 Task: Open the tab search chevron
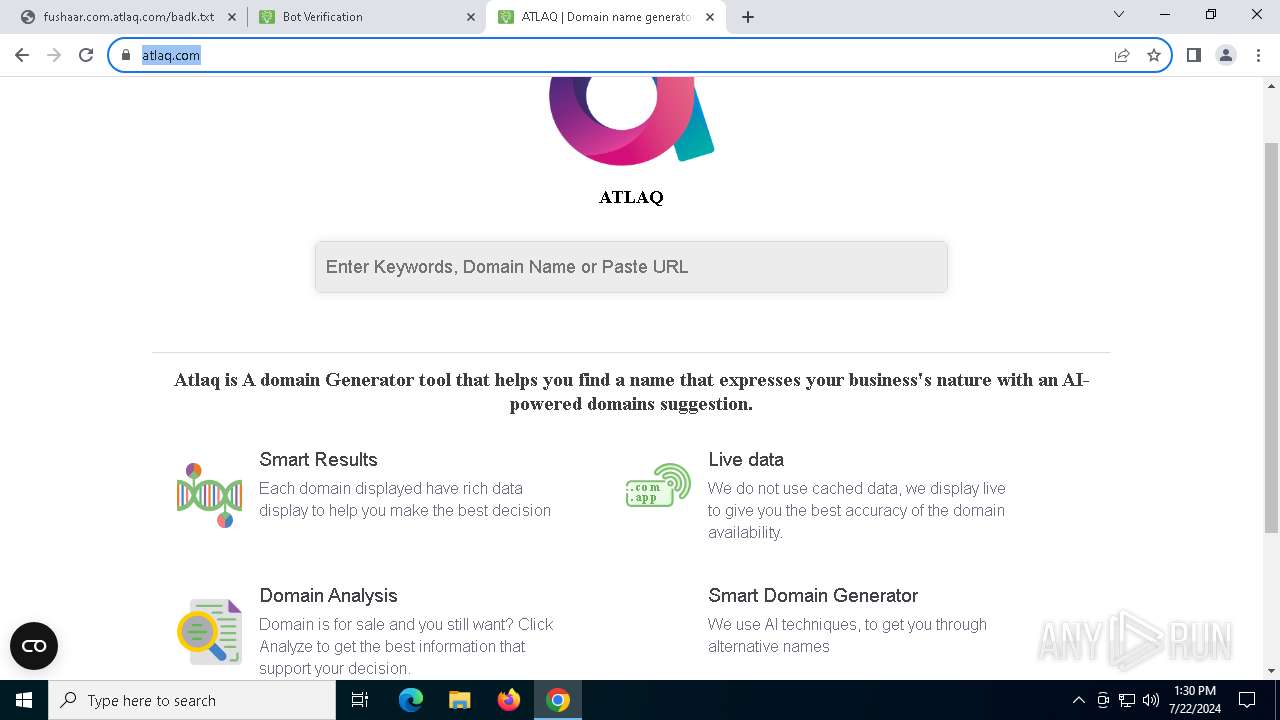(1119, 15)
